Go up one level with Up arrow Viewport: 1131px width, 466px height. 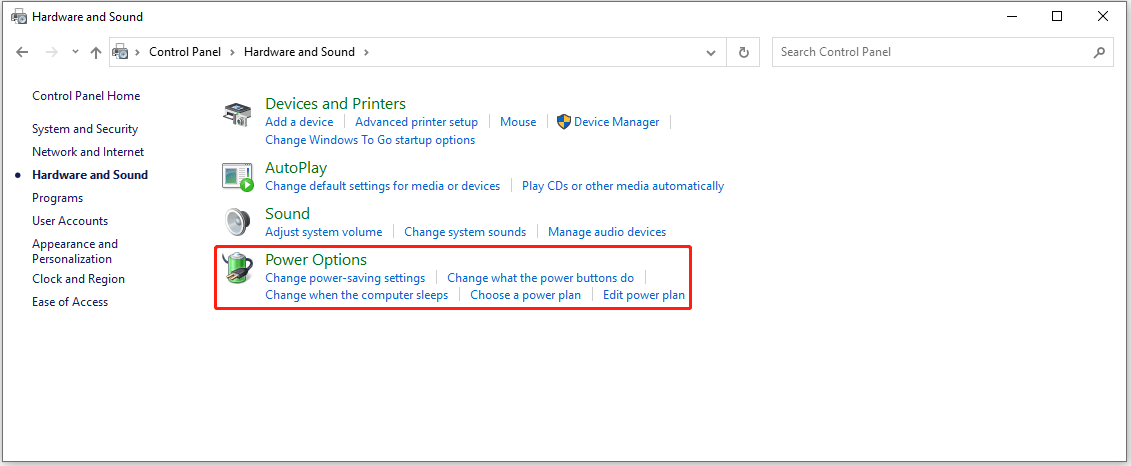pos(96,52)
